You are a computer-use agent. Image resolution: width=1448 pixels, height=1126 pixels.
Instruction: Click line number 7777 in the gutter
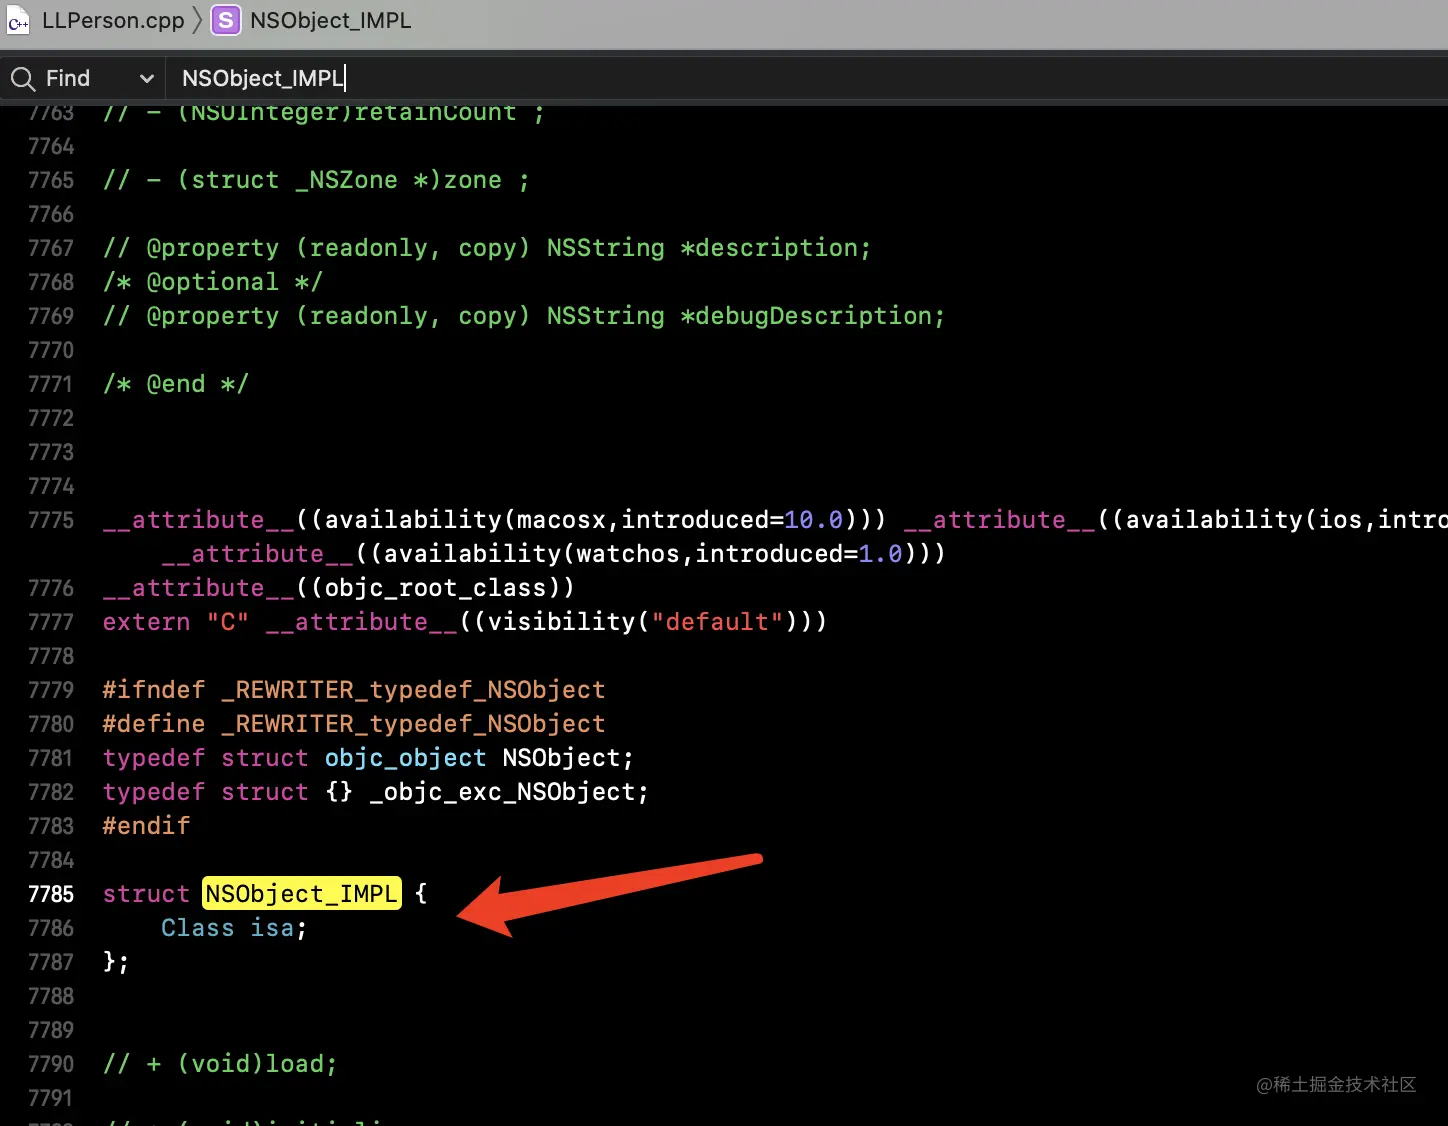click(x=51, y=621)
